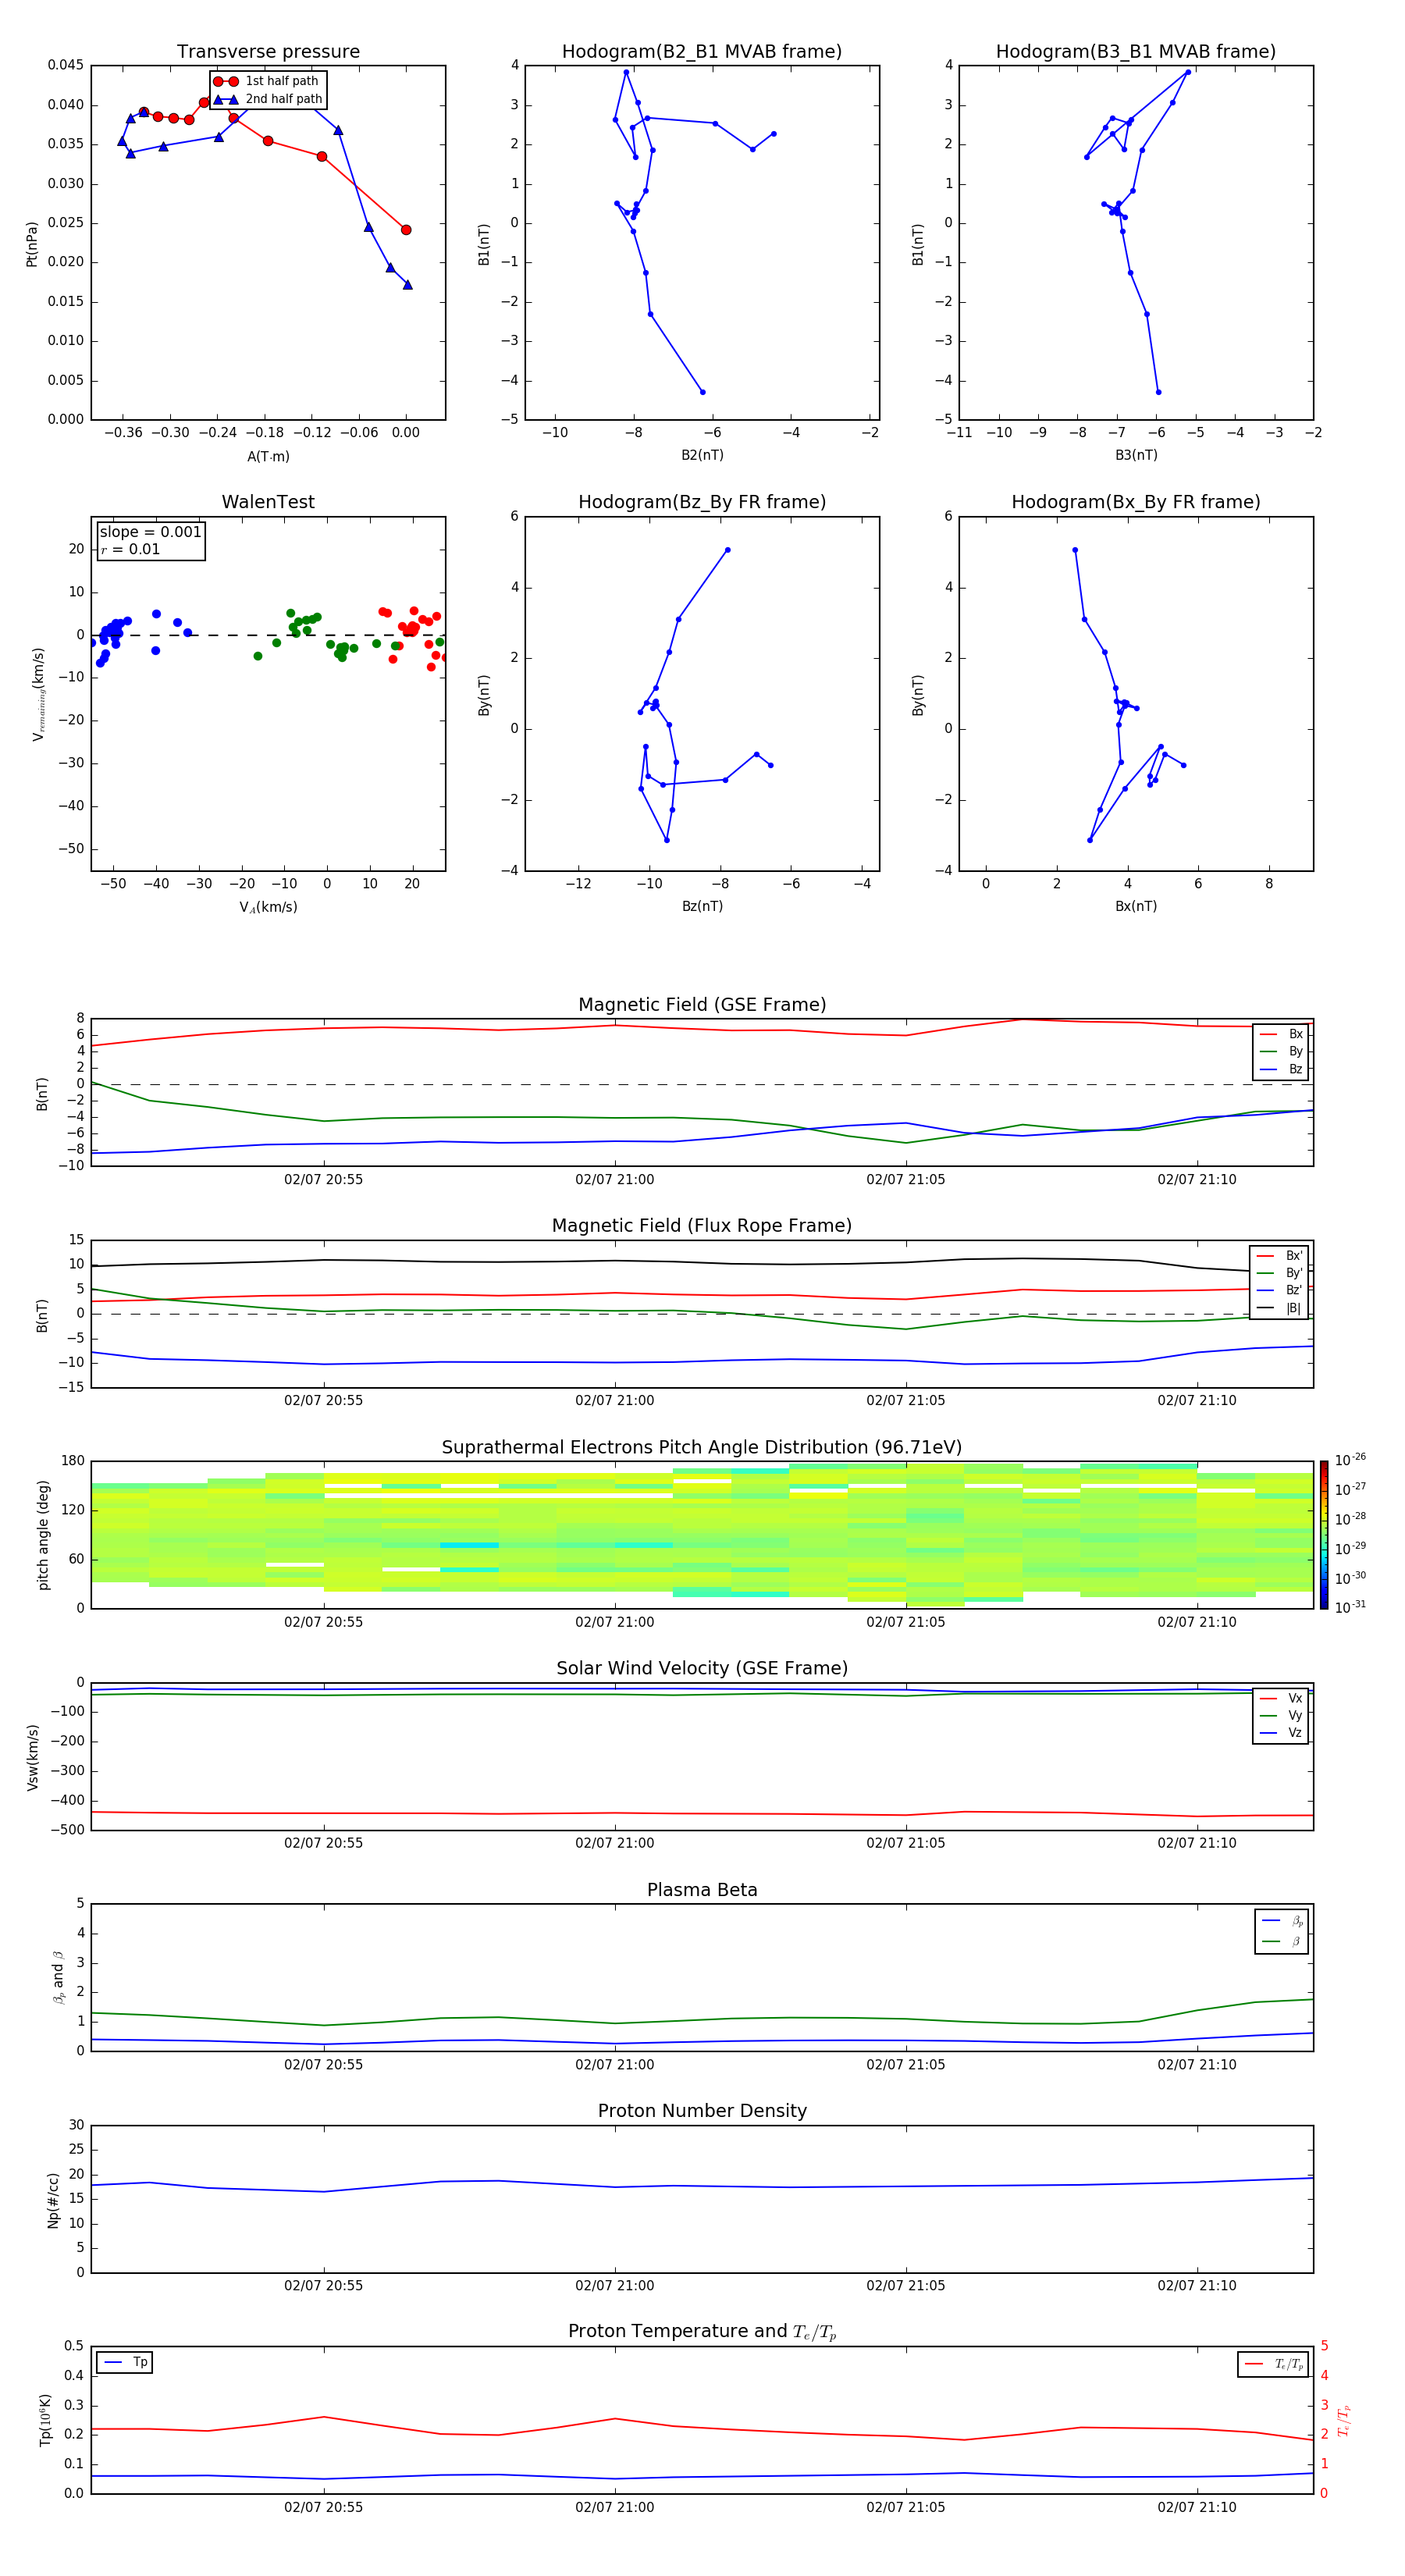This screenshot has height=2576, width=1405.
Task: Click the Bz' entry in the Flux Rope legend
Action: [x=1279, y=1290]
